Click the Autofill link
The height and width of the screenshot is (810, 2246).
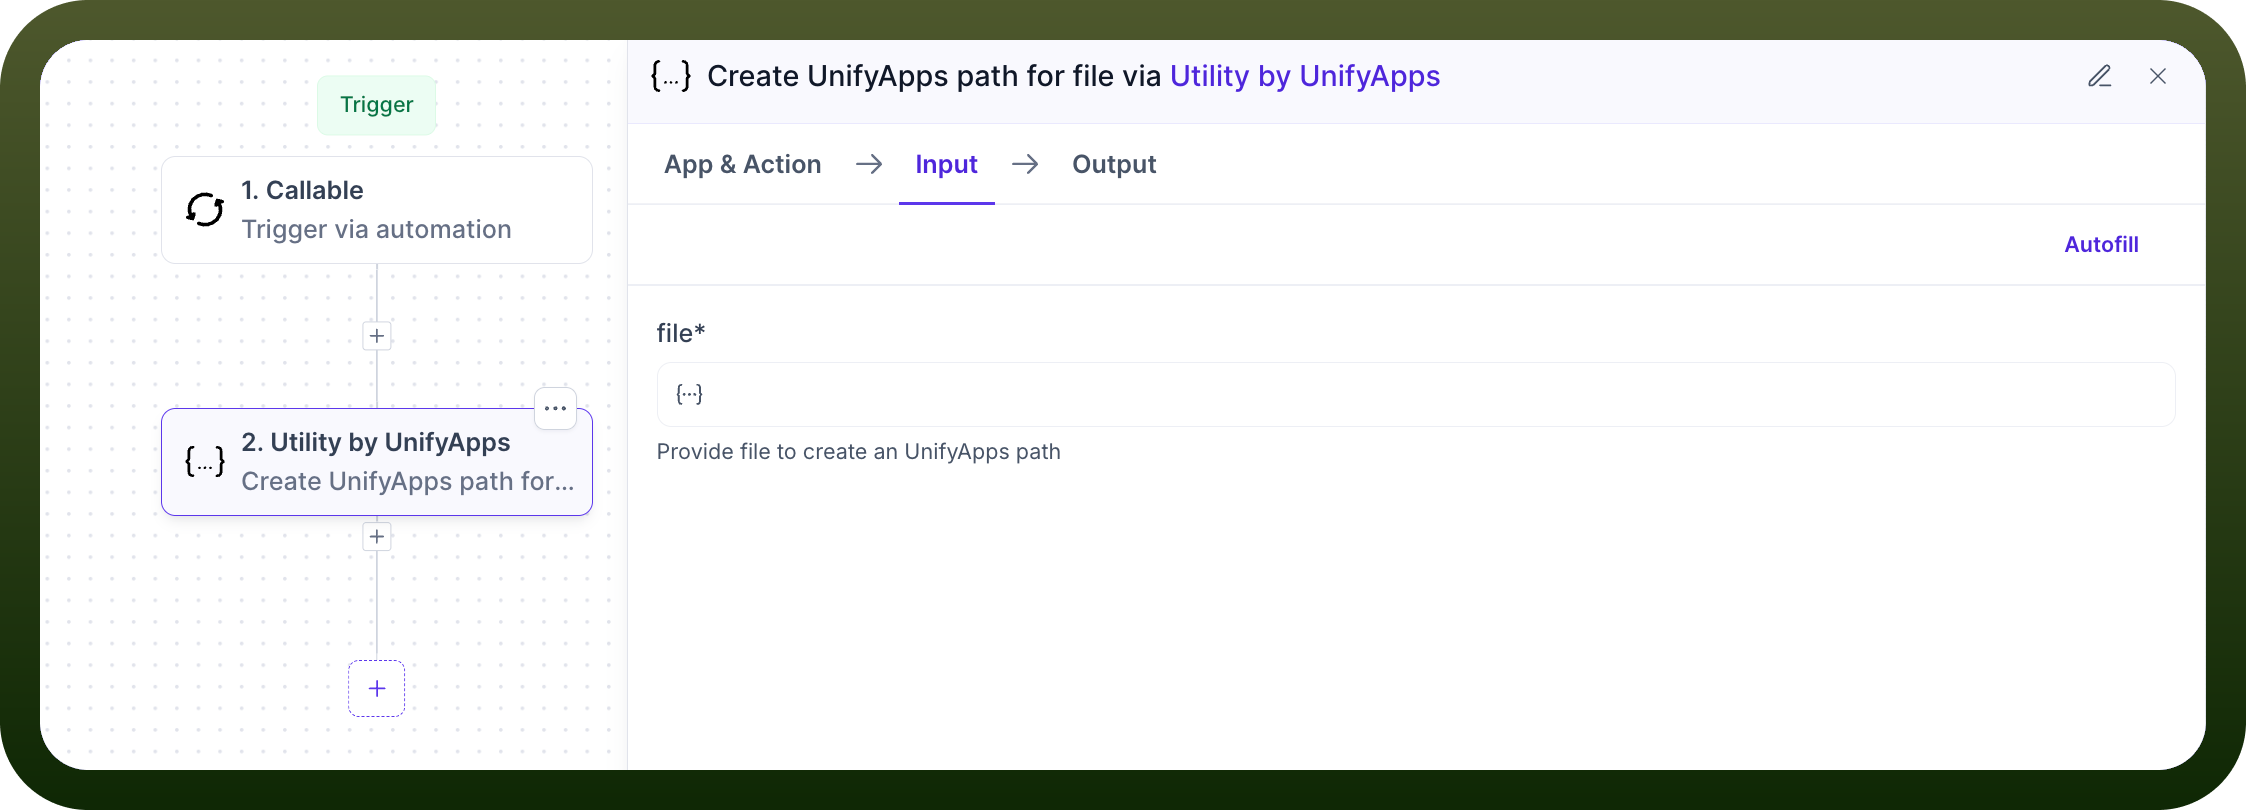(x=2102, y=244)
